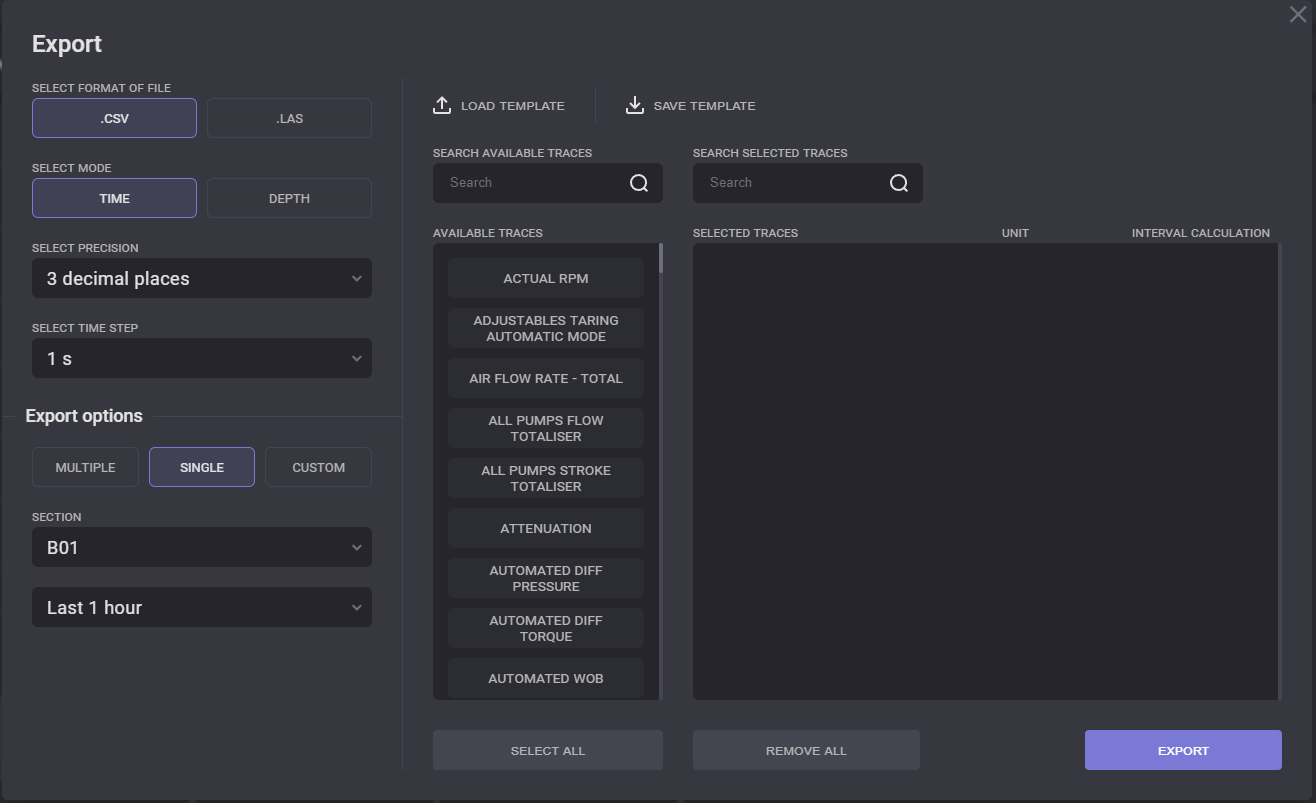
Task: Click the Save Template download icon
Action: pyautogui.click(x=634, y=105)
